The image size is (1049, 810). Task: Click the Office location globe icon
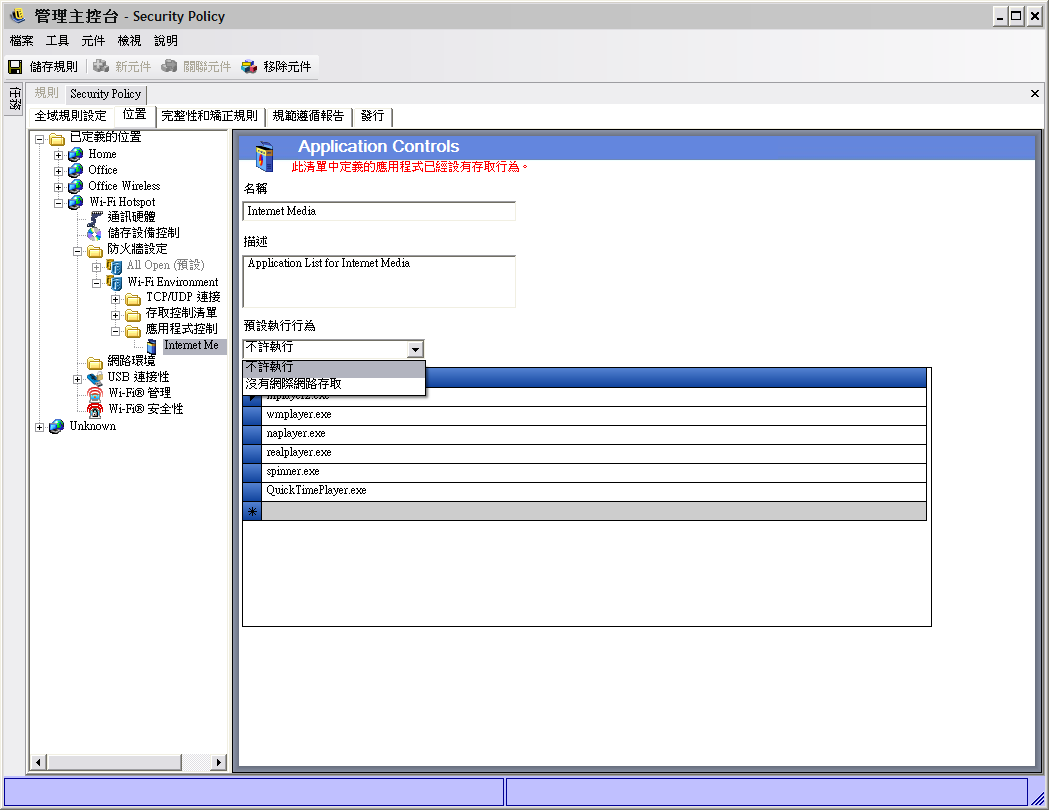tap(76, 171)
